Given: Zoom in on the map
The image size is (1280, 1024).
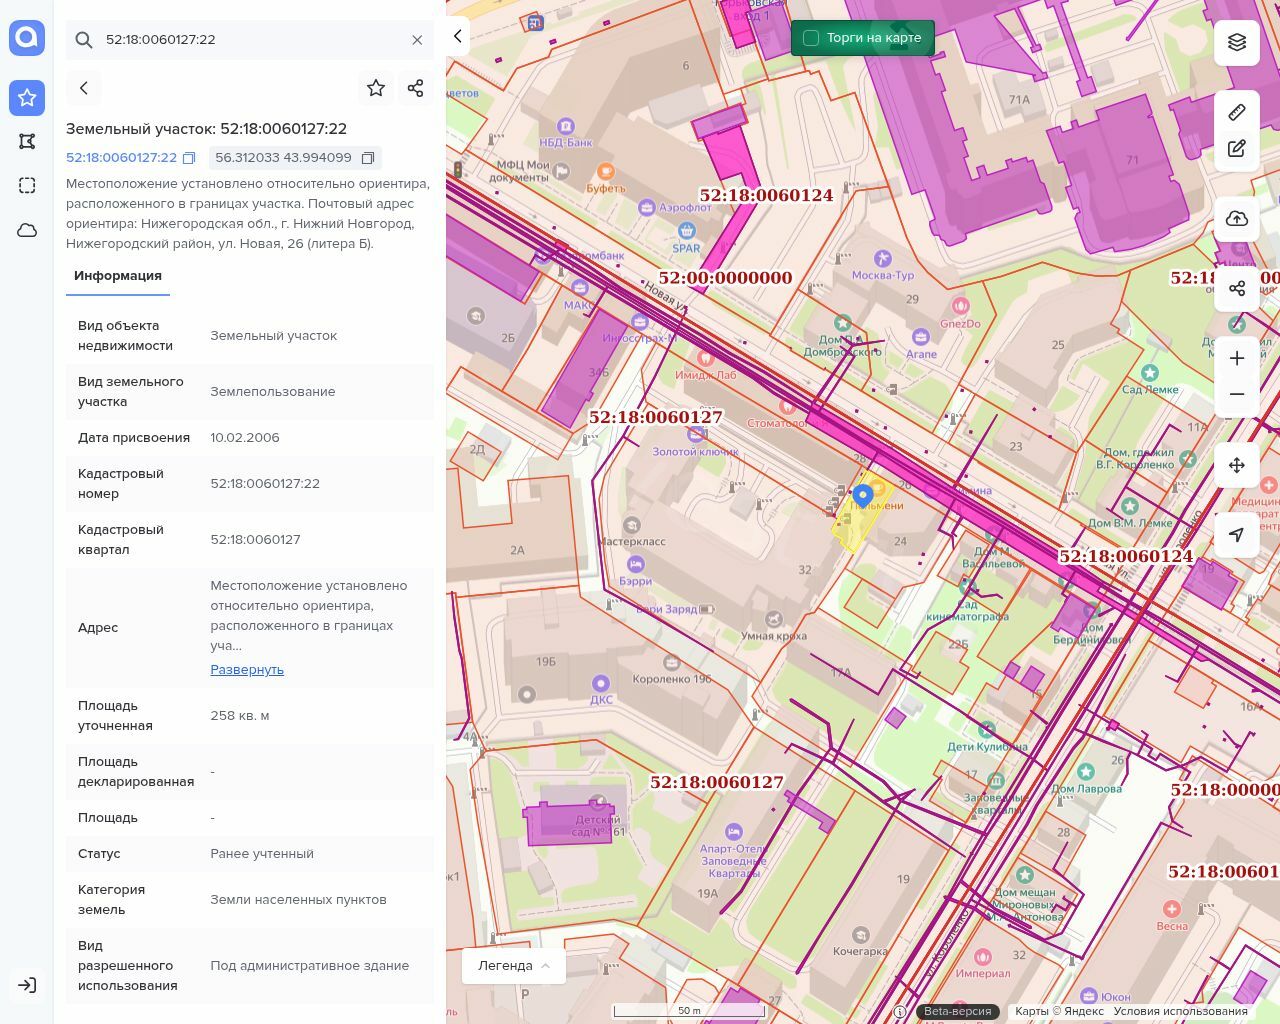Looking at the screenshot, I should [x=1237, y=358].
